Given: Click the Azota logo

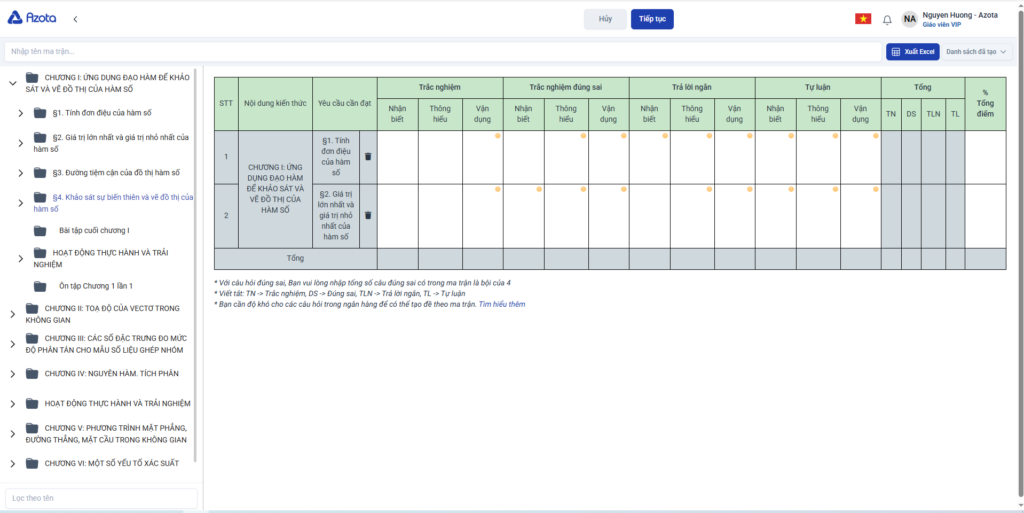Looking at the screenshot, I should [x=31, y=18].
